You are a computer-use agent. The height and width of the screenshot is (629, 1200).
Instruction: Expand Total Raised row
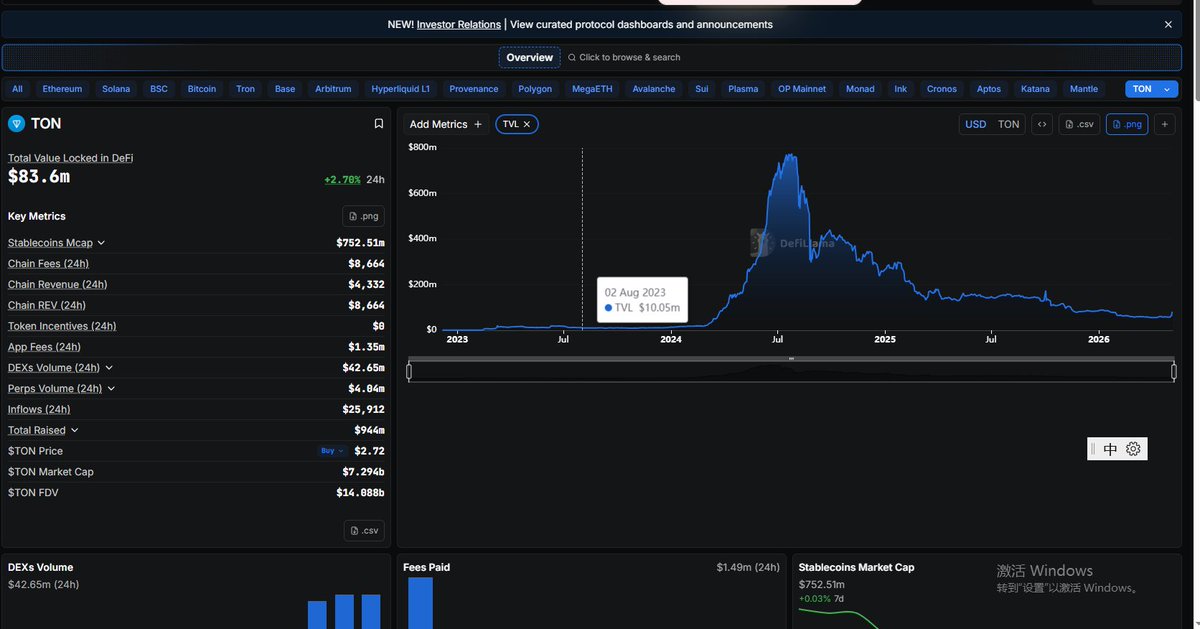click(74, 430)
